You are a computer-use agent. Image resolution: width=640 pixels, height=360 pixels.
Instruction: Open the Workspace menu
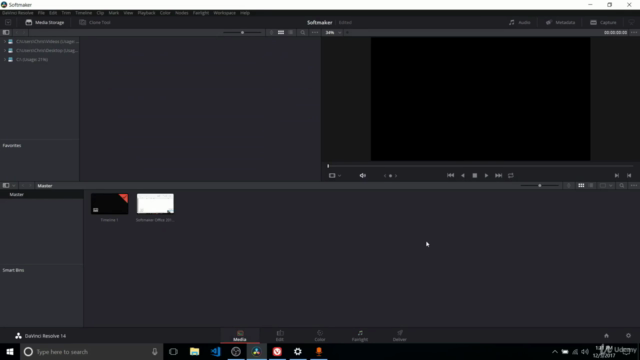pyautogui.click(x=224, y=13)
